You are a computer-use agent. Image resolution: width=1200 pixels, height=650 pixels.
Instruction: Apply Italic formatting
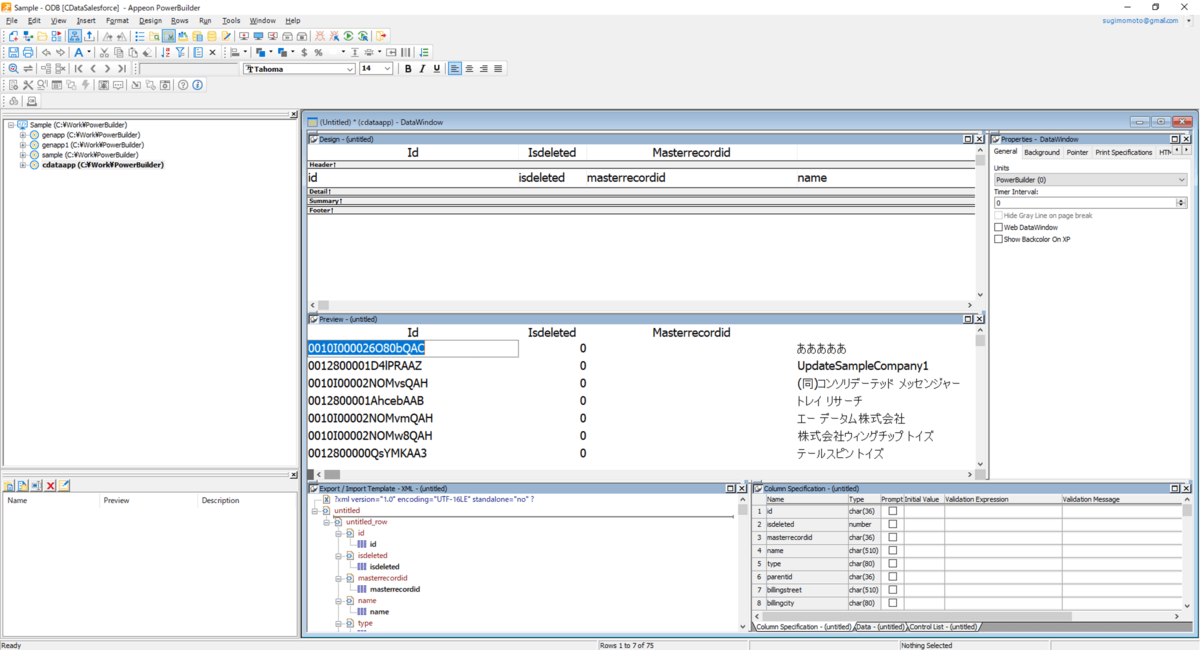click(x=422, y=69)
